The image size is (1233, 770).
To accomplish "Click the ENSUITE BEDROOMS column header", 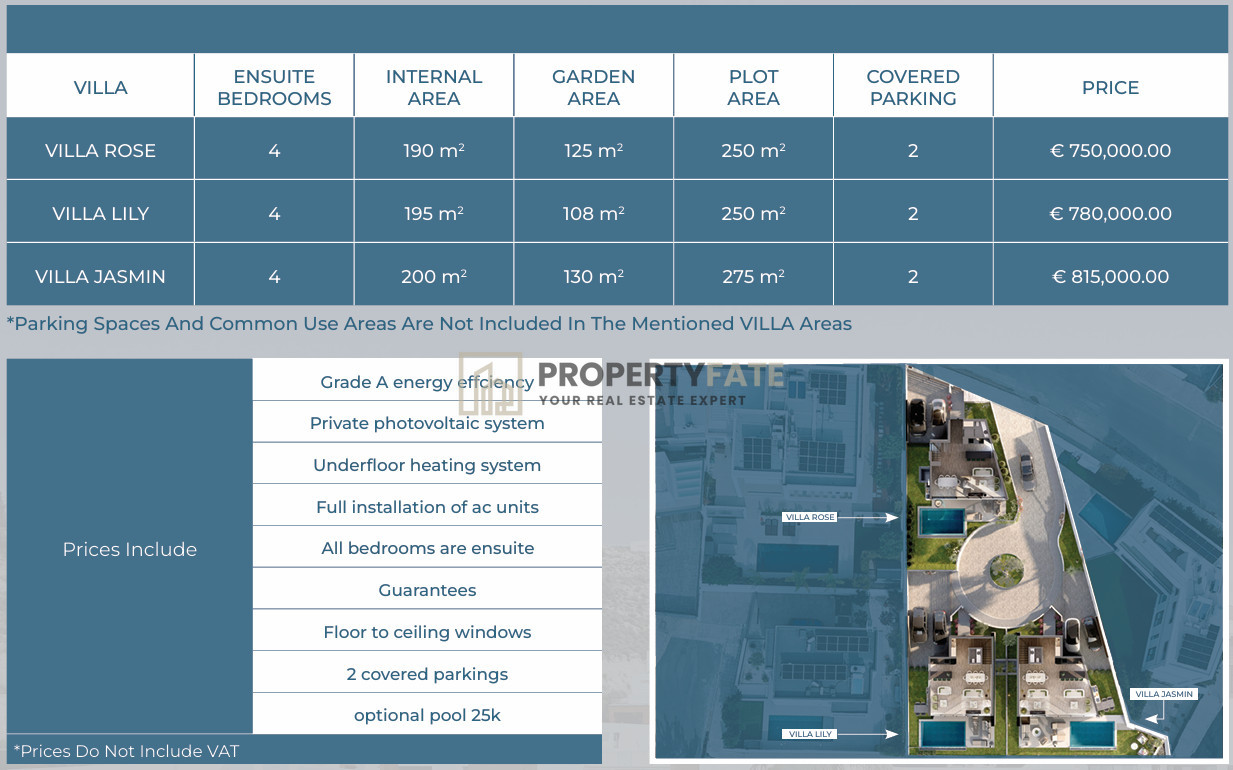I will point(274,87).
